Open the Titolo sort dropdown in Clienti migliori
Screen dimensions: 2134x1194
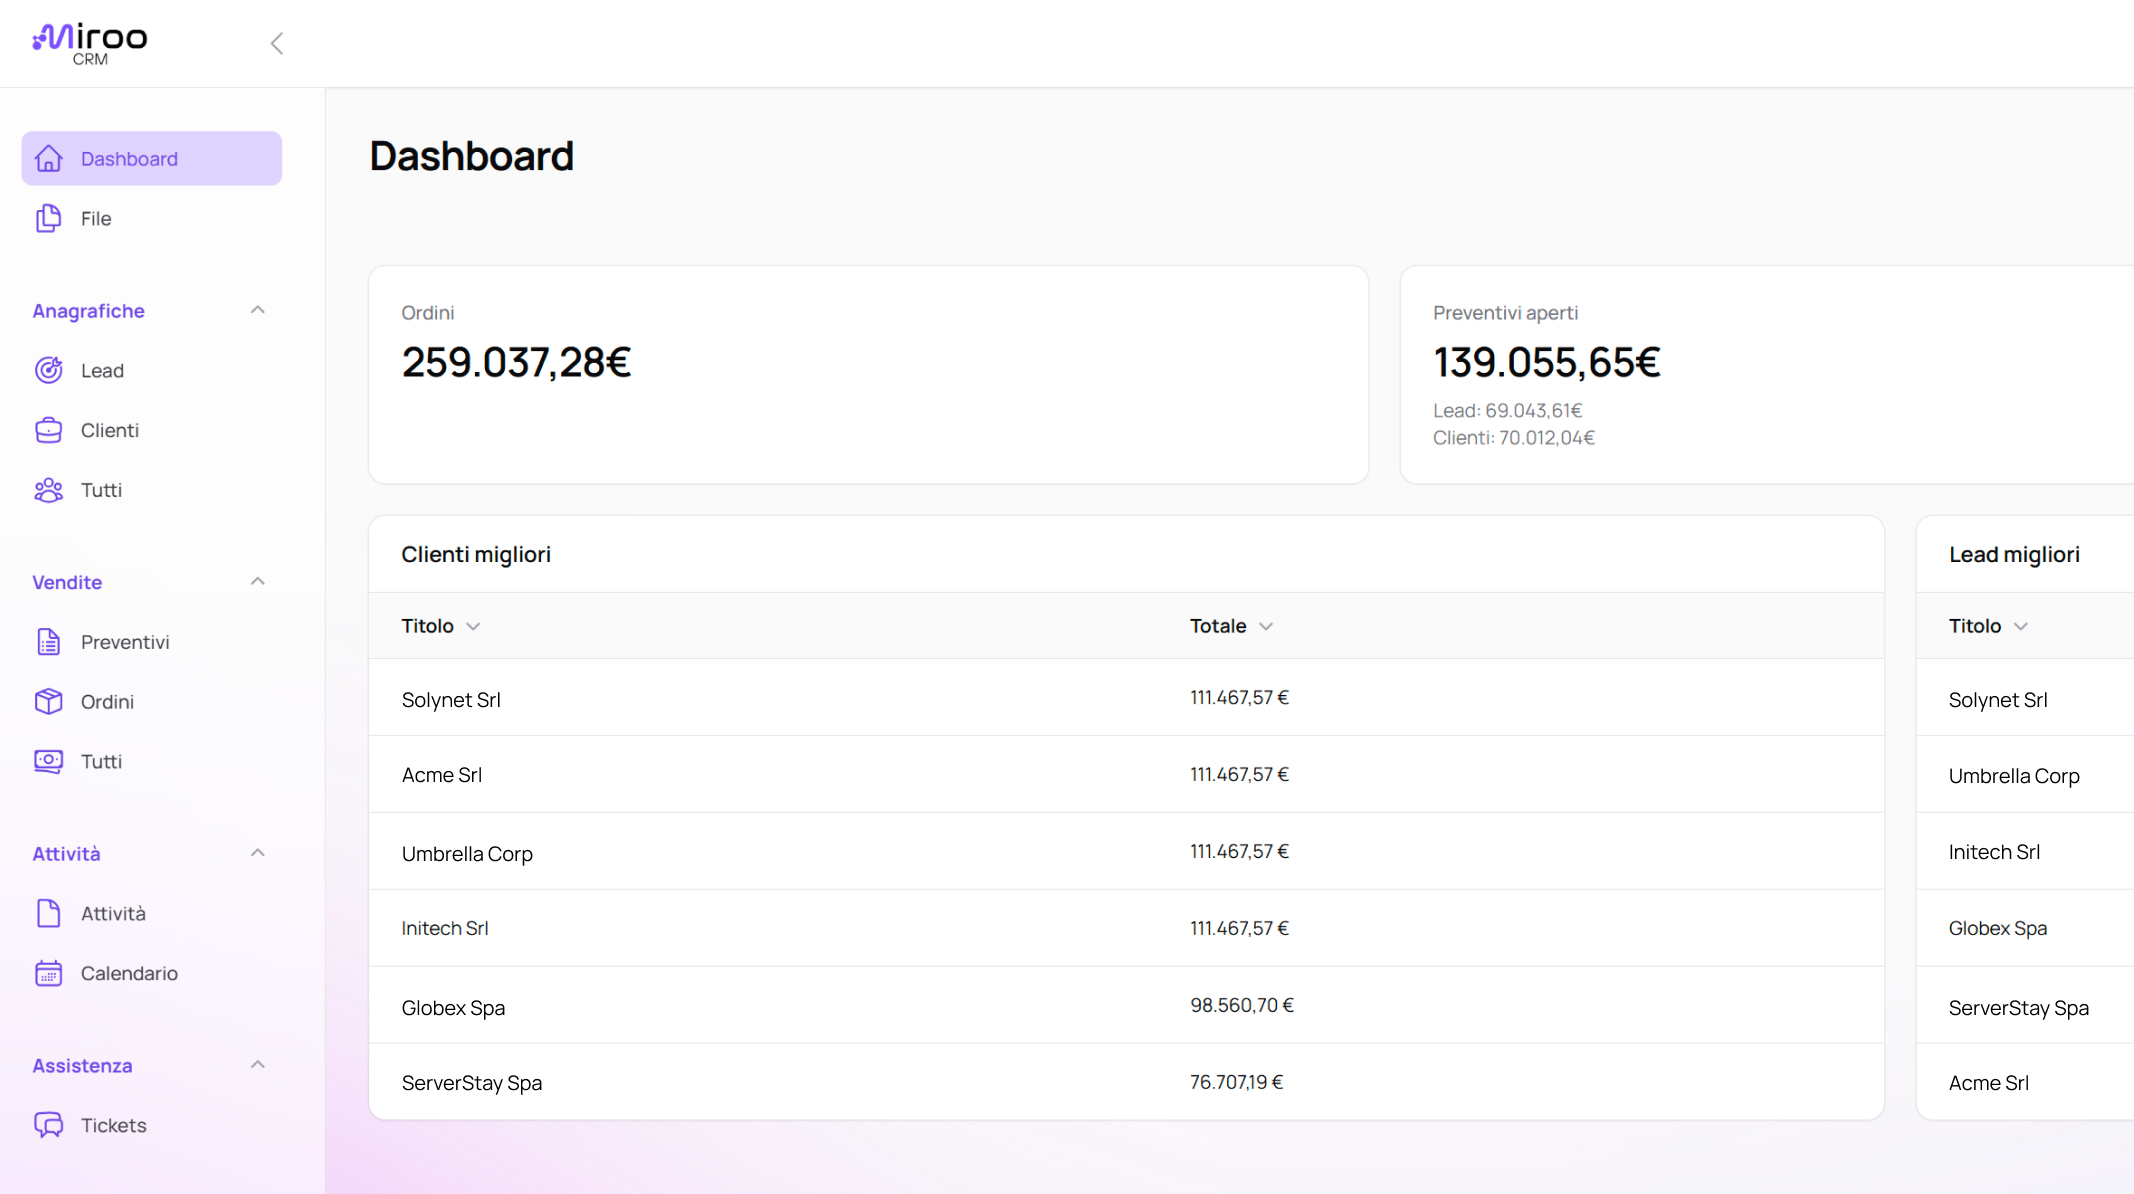click(474, 626)
